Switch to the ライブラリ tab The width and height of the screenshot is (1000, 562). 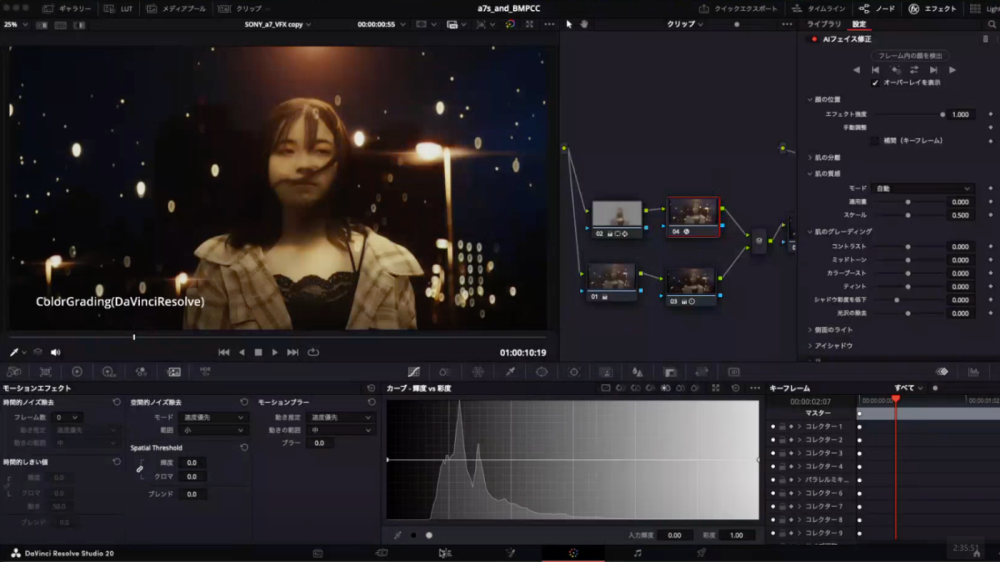point(824,23)
